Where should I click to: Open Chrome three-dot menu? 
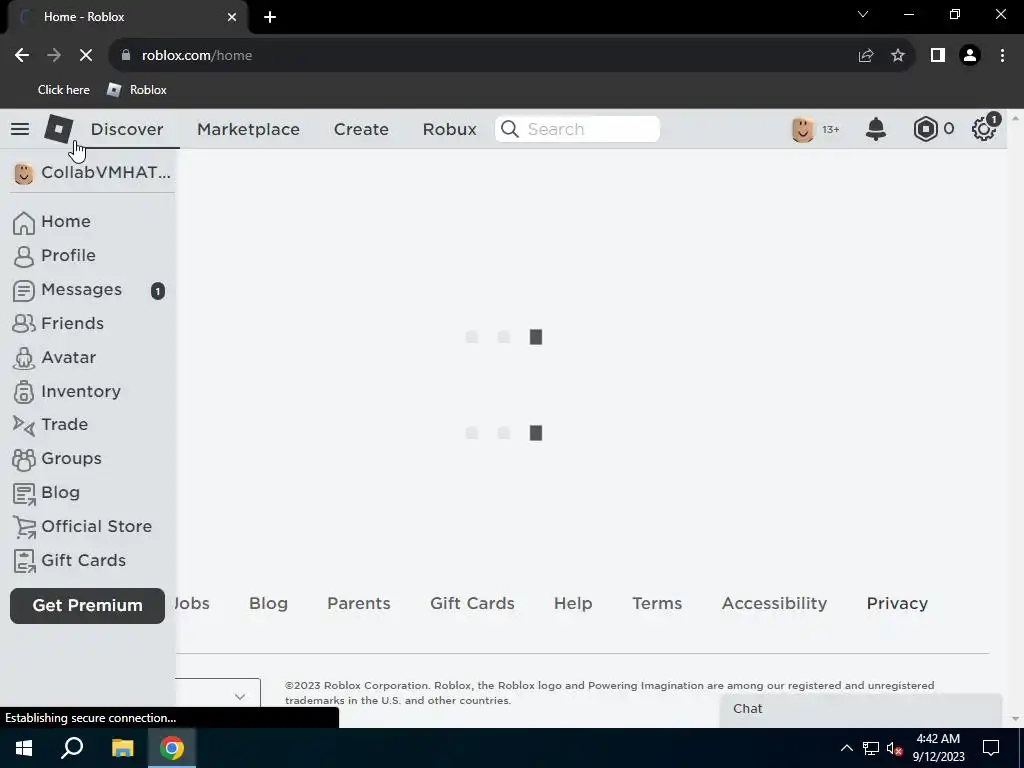(1002, 56)
